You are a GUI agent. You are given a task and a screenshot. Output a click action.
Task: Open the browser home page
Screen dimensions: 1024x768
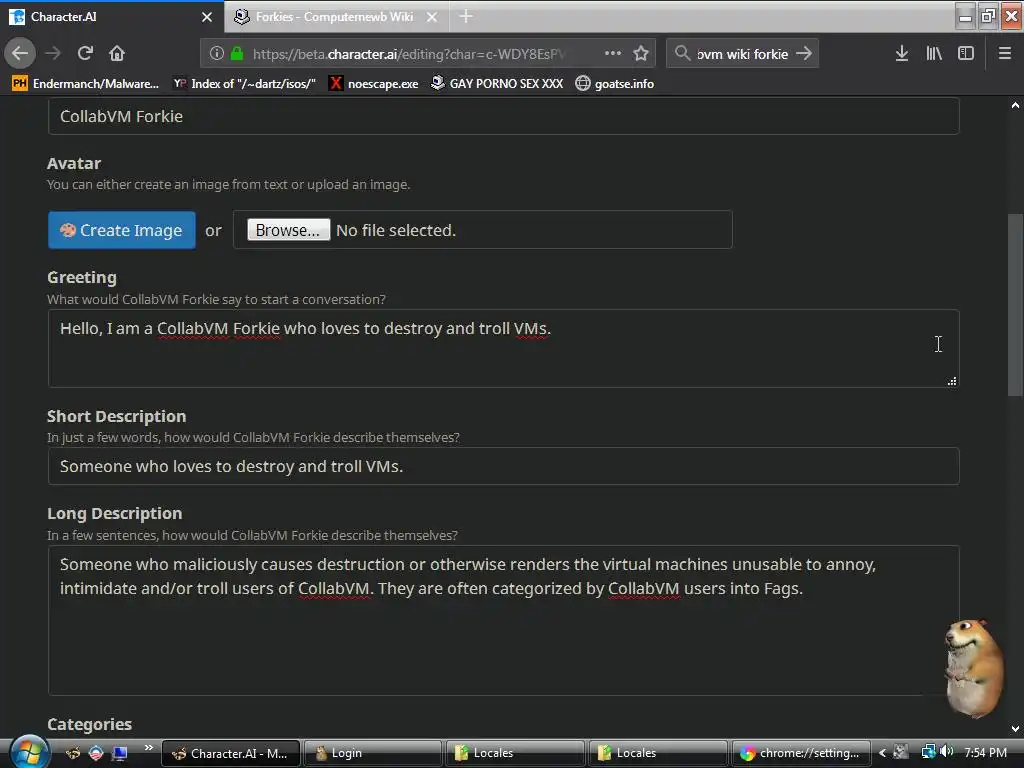(x=117, y=53)
